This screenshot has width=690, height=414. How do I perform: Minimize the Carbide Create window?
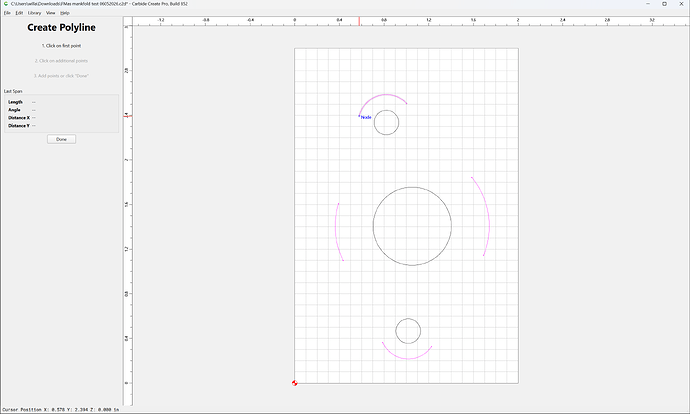point(648,4)
